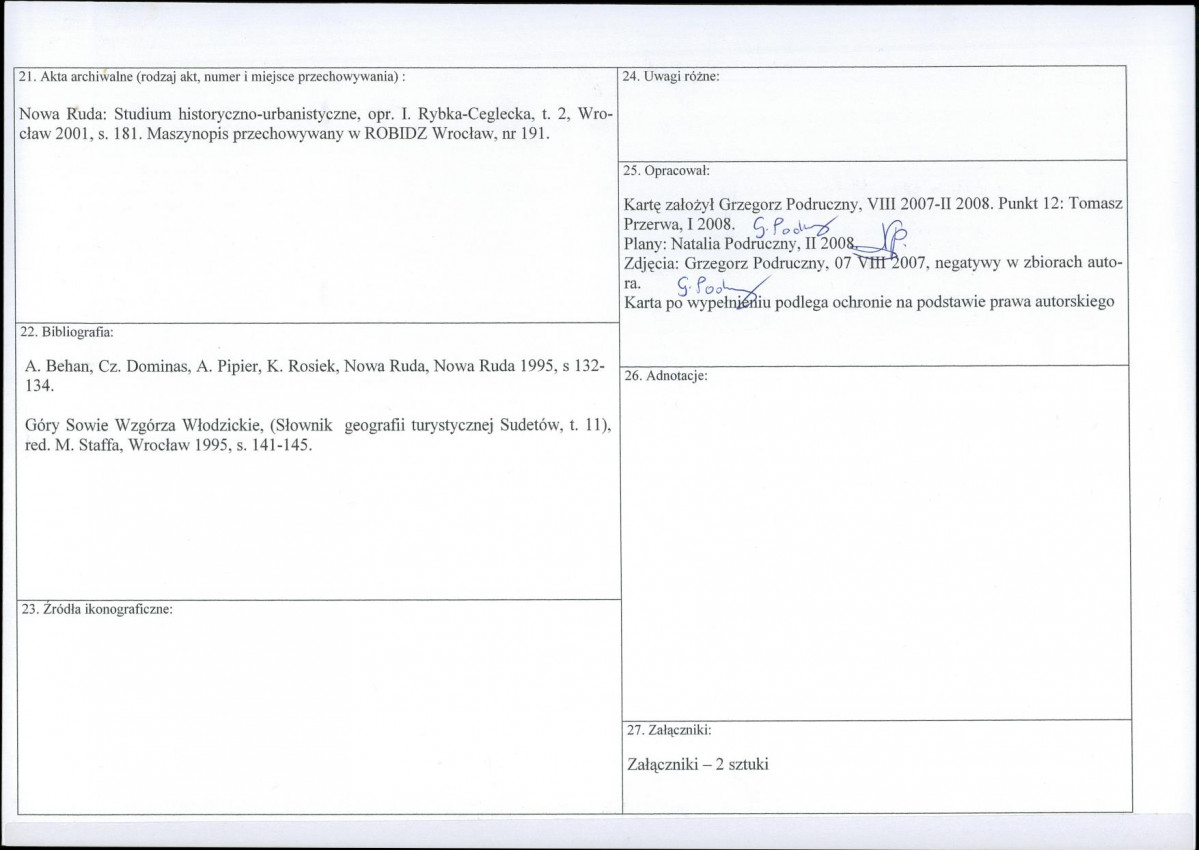Click the empty Źródła ikonograficzne field
1199x850 pixels.
coord(320,715)
